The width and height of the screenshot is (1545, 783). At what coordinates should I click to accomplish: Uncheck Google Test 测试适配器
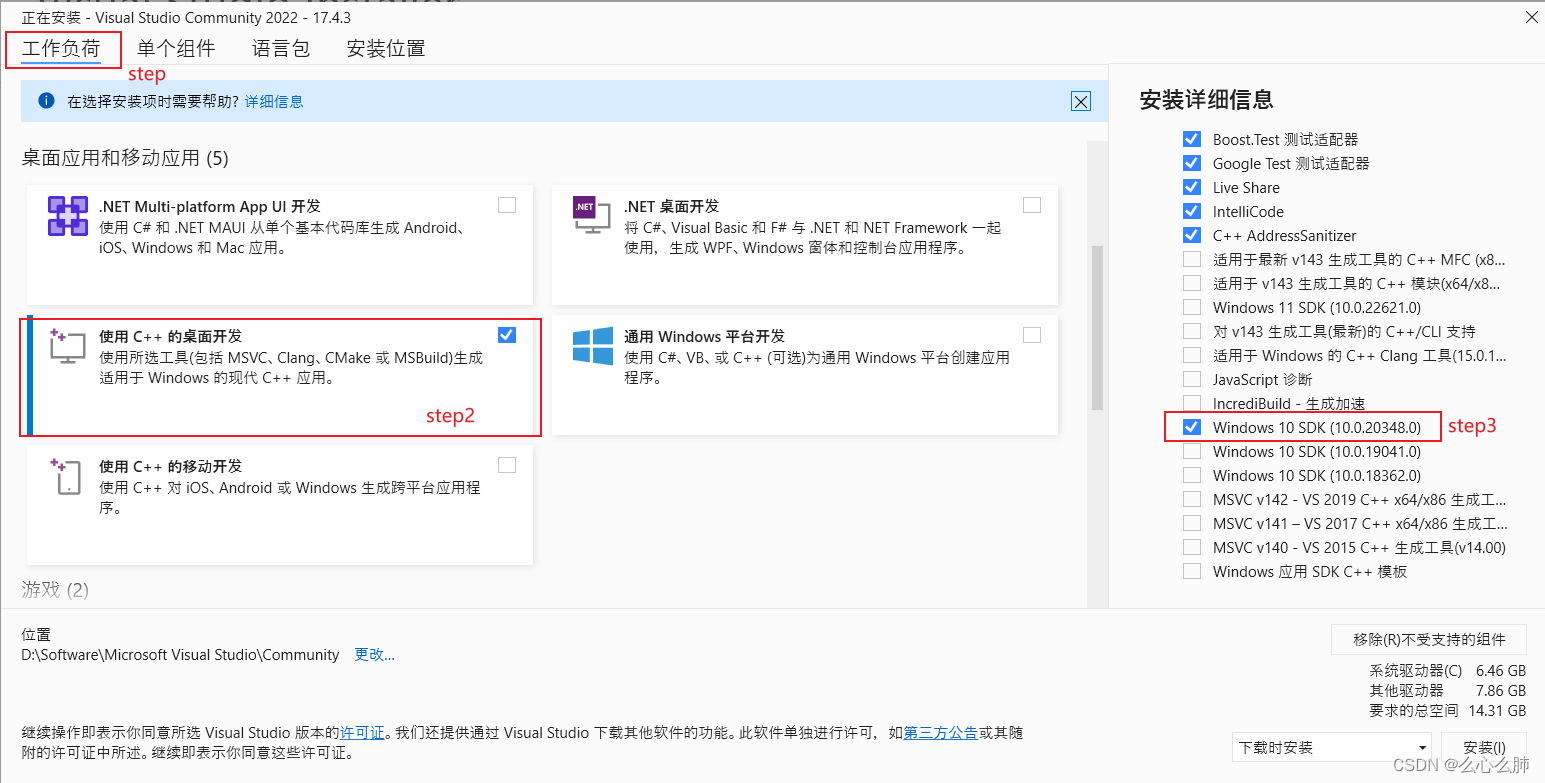coord(1191,163)
